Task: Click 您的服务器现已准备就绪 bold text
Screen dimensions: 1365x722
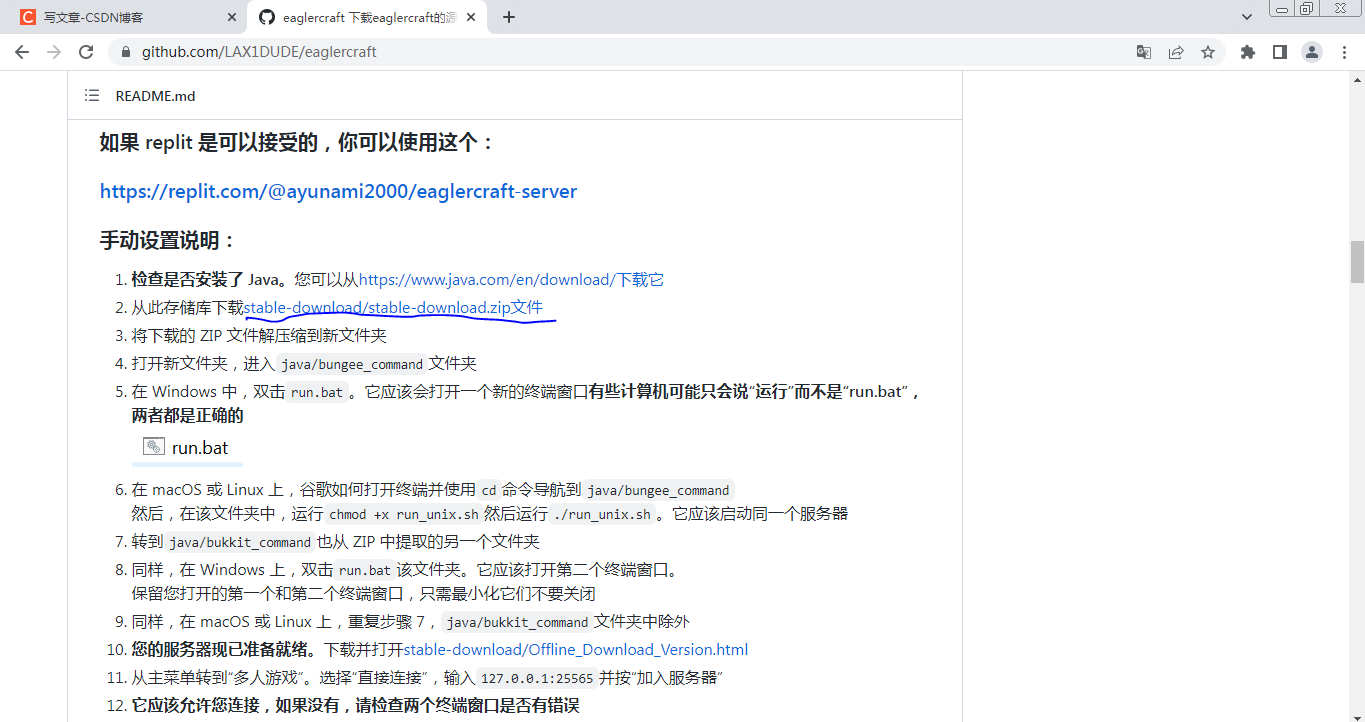Action: (227, 650)
